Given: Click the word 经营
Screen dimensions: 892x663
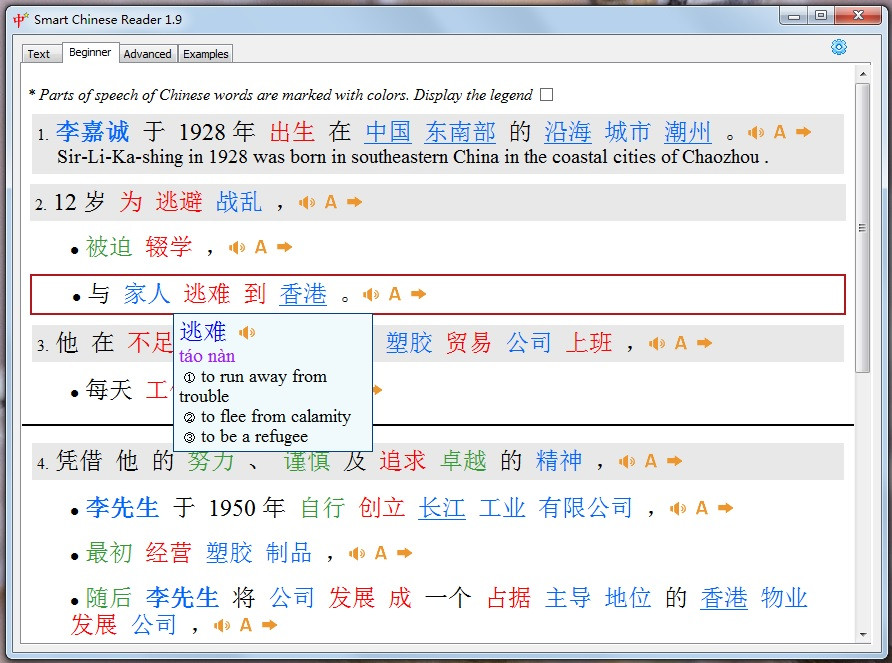Looking at the screenshot, I should pyautogui.click(x=168, y=553).
